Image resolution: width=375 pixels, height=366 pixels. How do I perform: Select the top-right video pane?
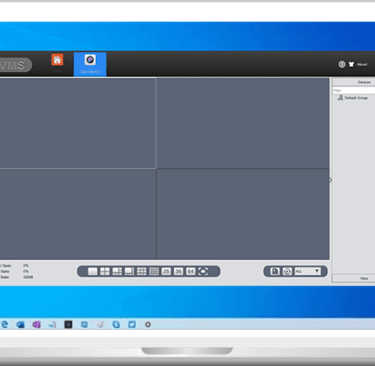pyautogui.click(x=243, y=123)
